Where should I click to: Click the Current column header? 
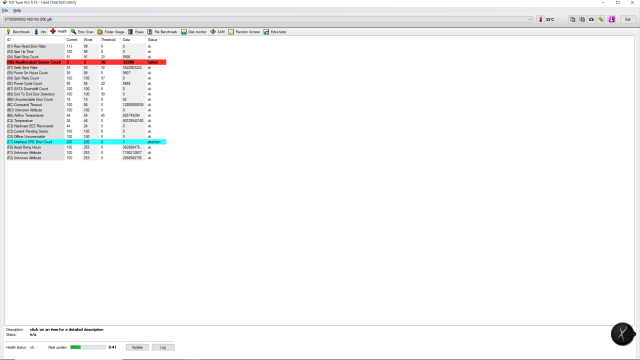pyautogui.click(x=73, y=40)
